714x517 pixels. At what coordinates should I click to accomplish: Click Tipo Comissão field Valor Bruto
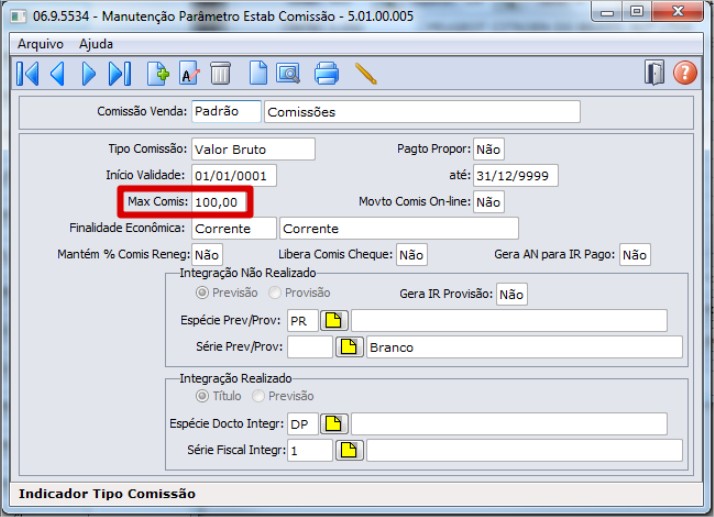253,149
